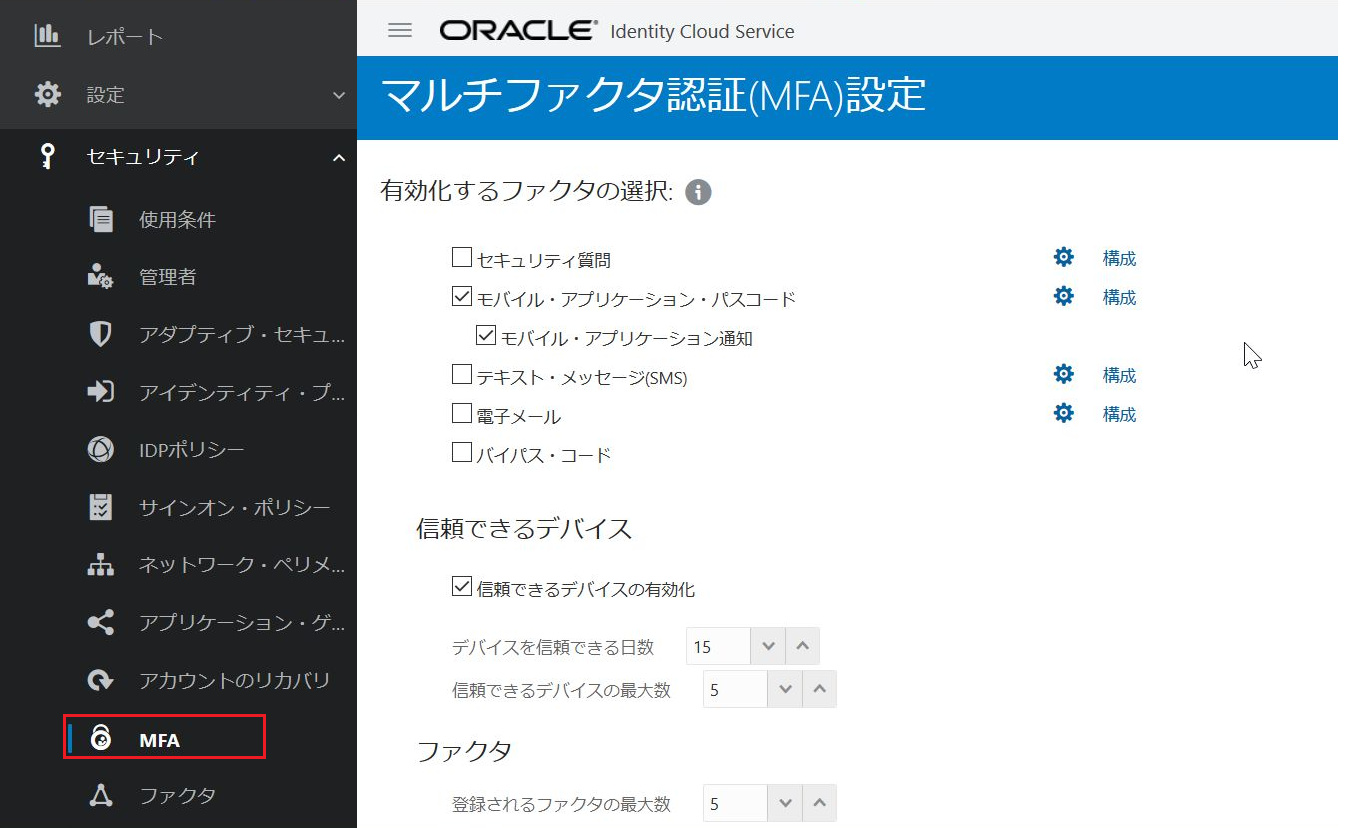Screen dimensions: 1346x828
Task: Open the 使用条件 menu item
Action: click(x=178, y=219)
